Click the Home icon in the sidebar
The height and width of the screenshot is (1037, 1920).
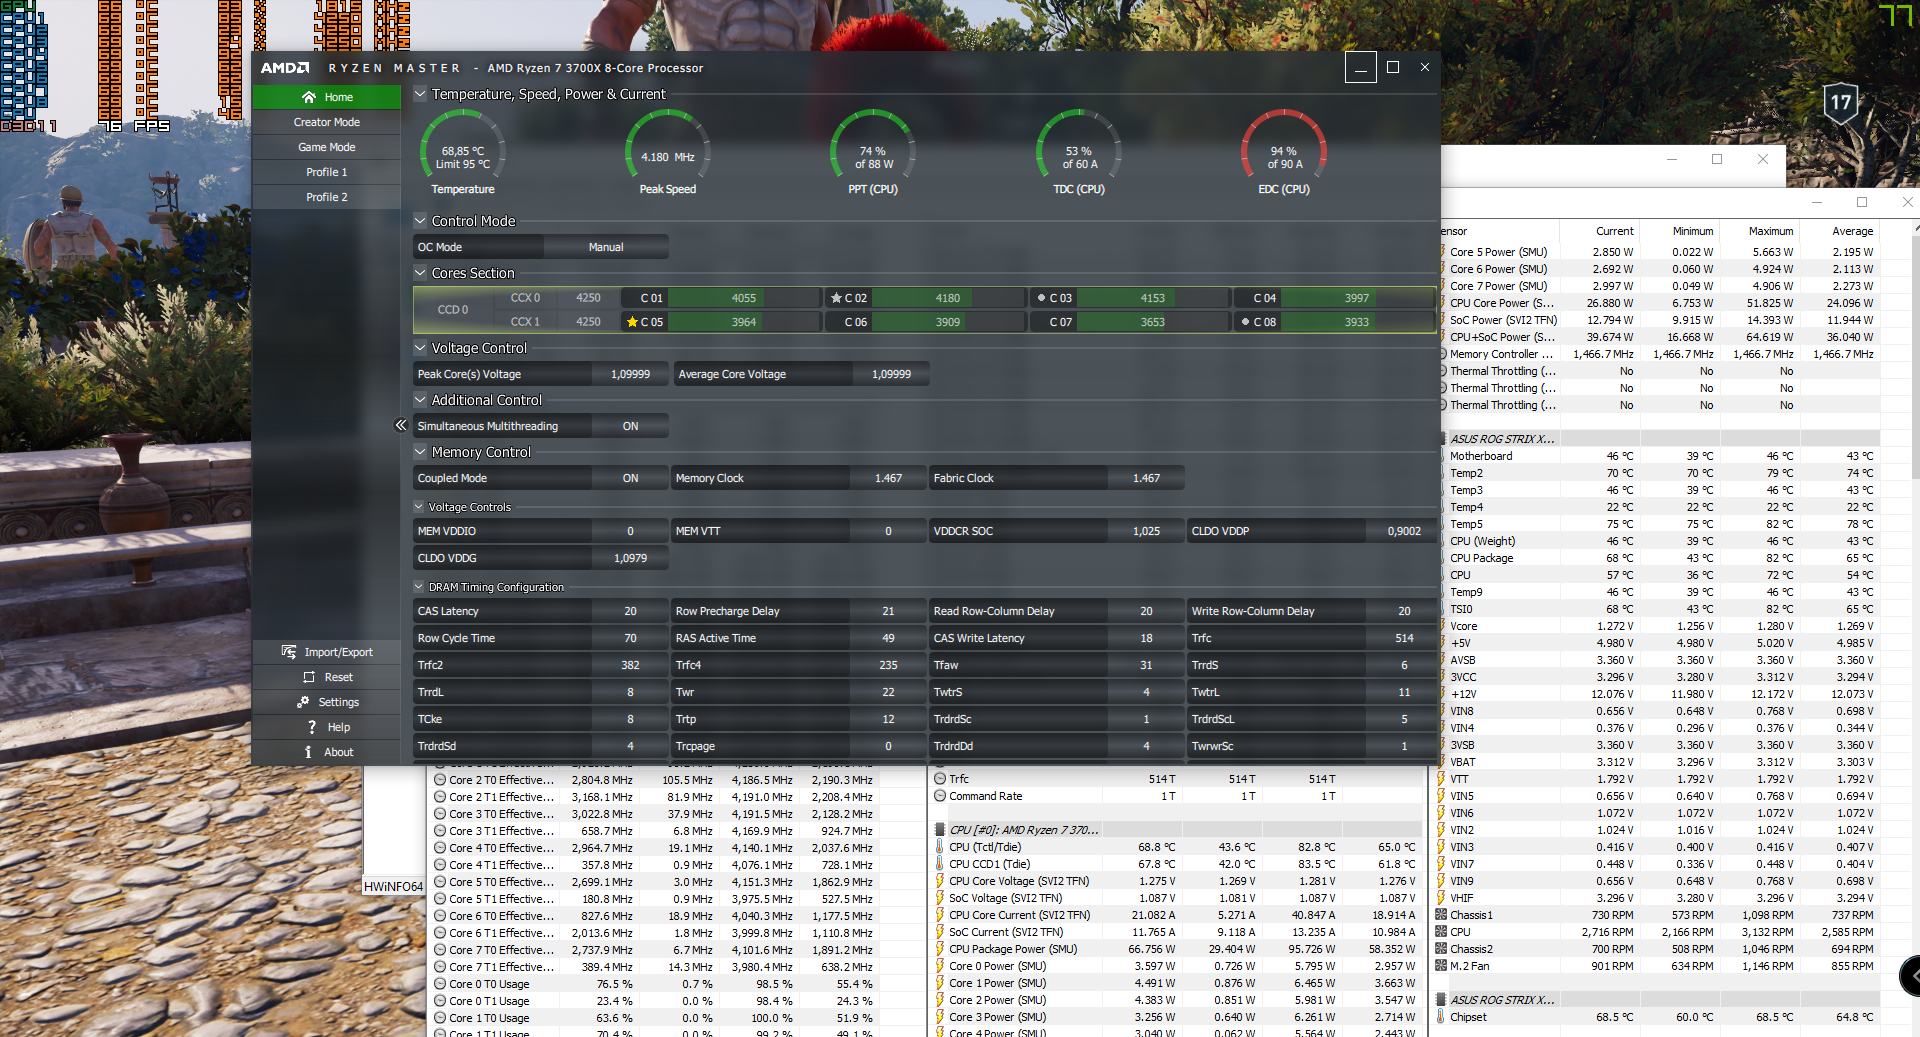pyautogui.click(x=309, y=97)
